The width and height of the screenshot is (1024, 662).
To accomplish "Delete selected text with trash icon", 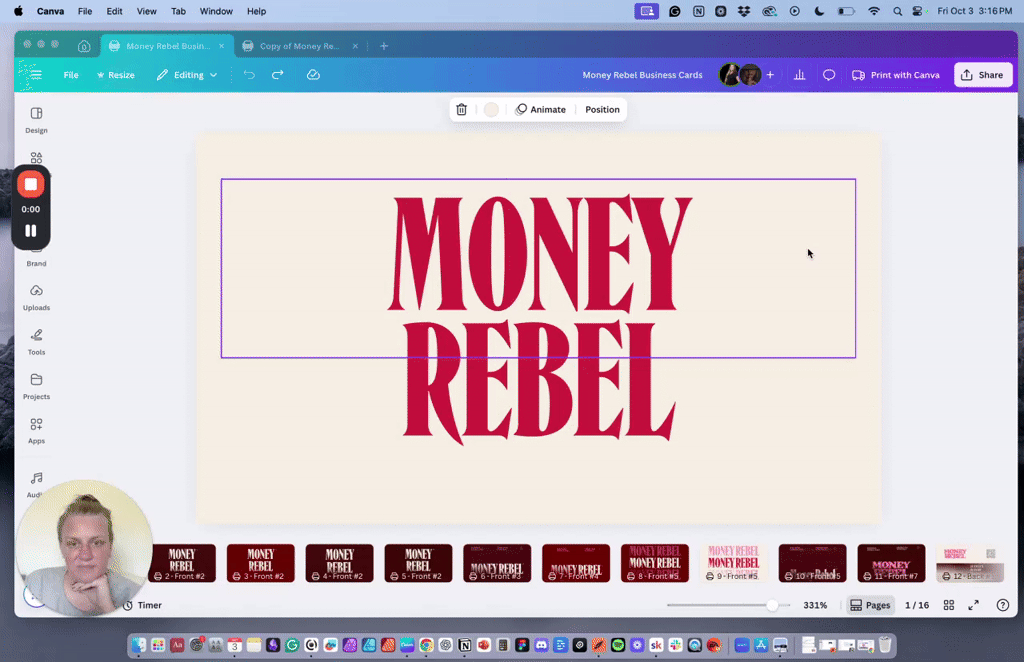I will click(461, 109).
